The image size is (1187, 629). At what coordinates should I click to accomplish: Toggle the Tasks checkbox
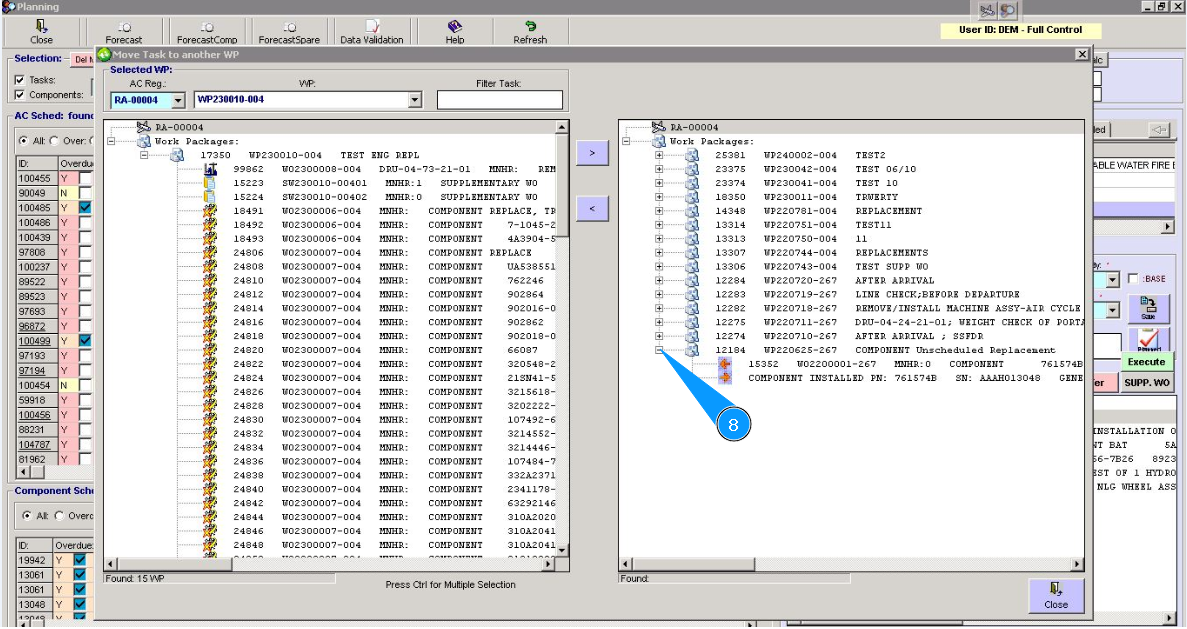(x=20, y=80)
